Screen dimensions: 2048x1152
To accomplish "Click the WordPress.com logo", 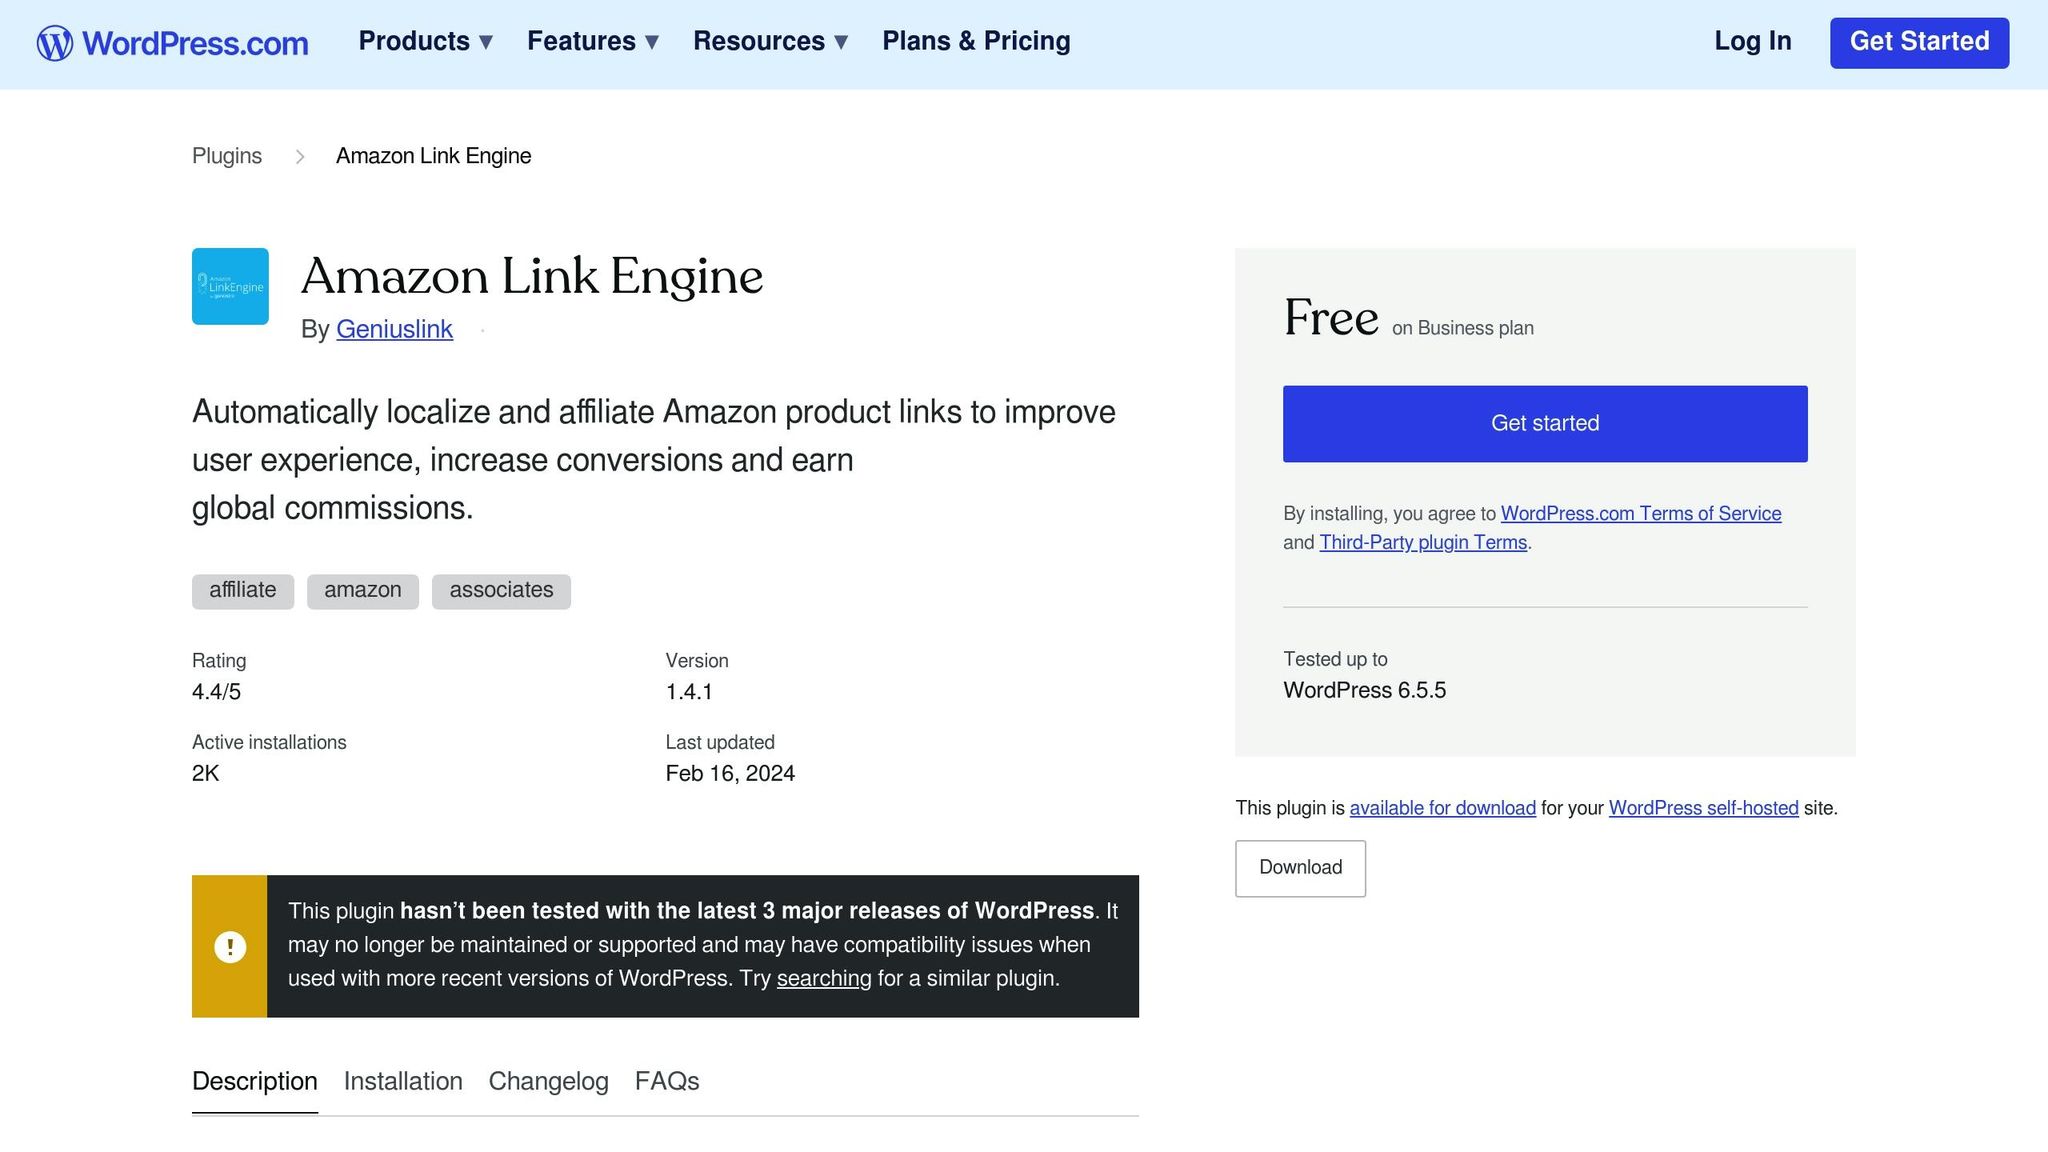I will point(172,43).
